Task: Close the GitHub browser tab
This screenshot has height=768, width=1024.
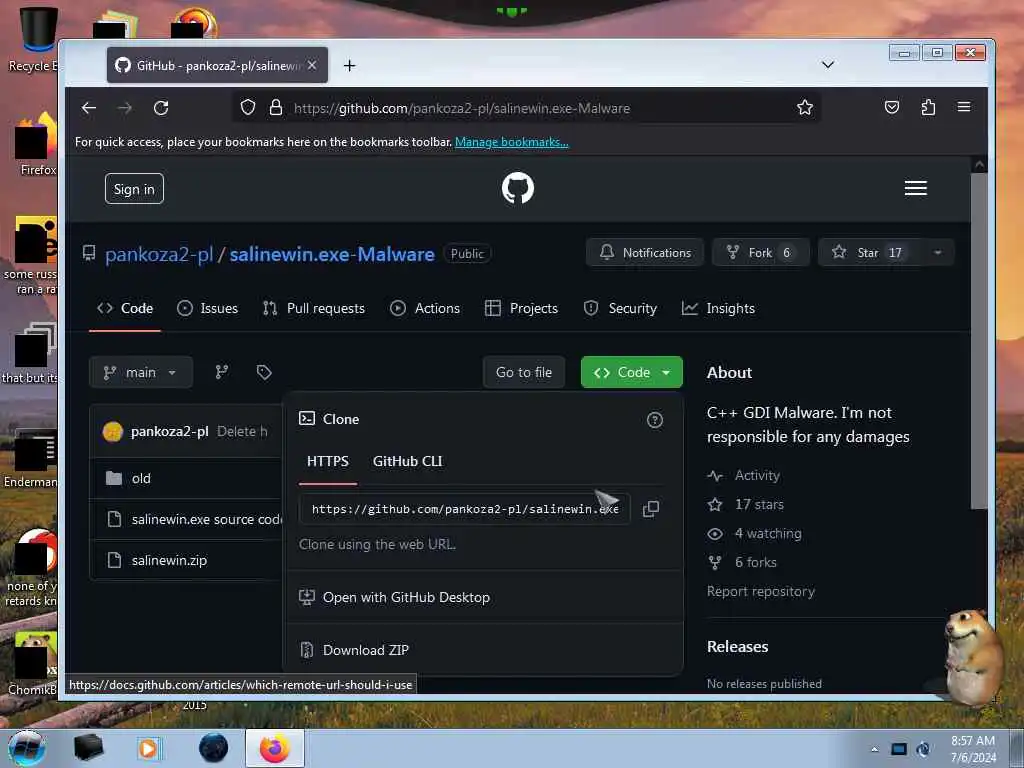Action: (312, 65)
